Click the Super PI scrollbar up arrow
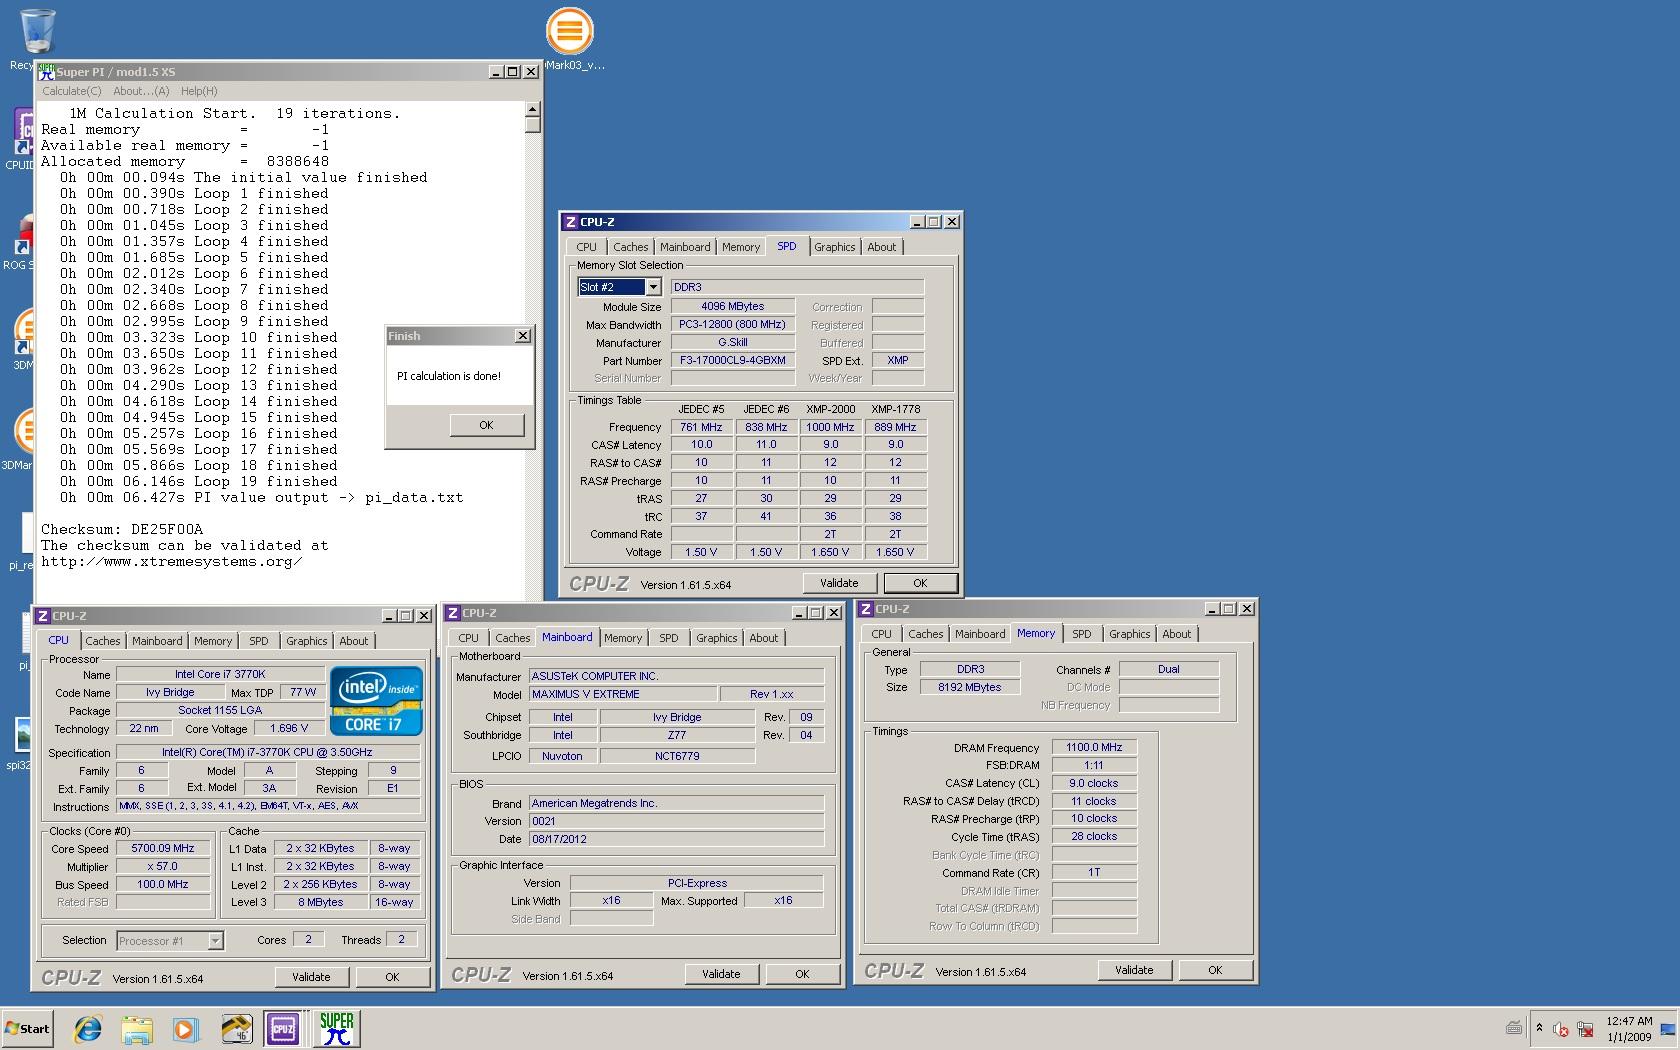 click(532, 110)
